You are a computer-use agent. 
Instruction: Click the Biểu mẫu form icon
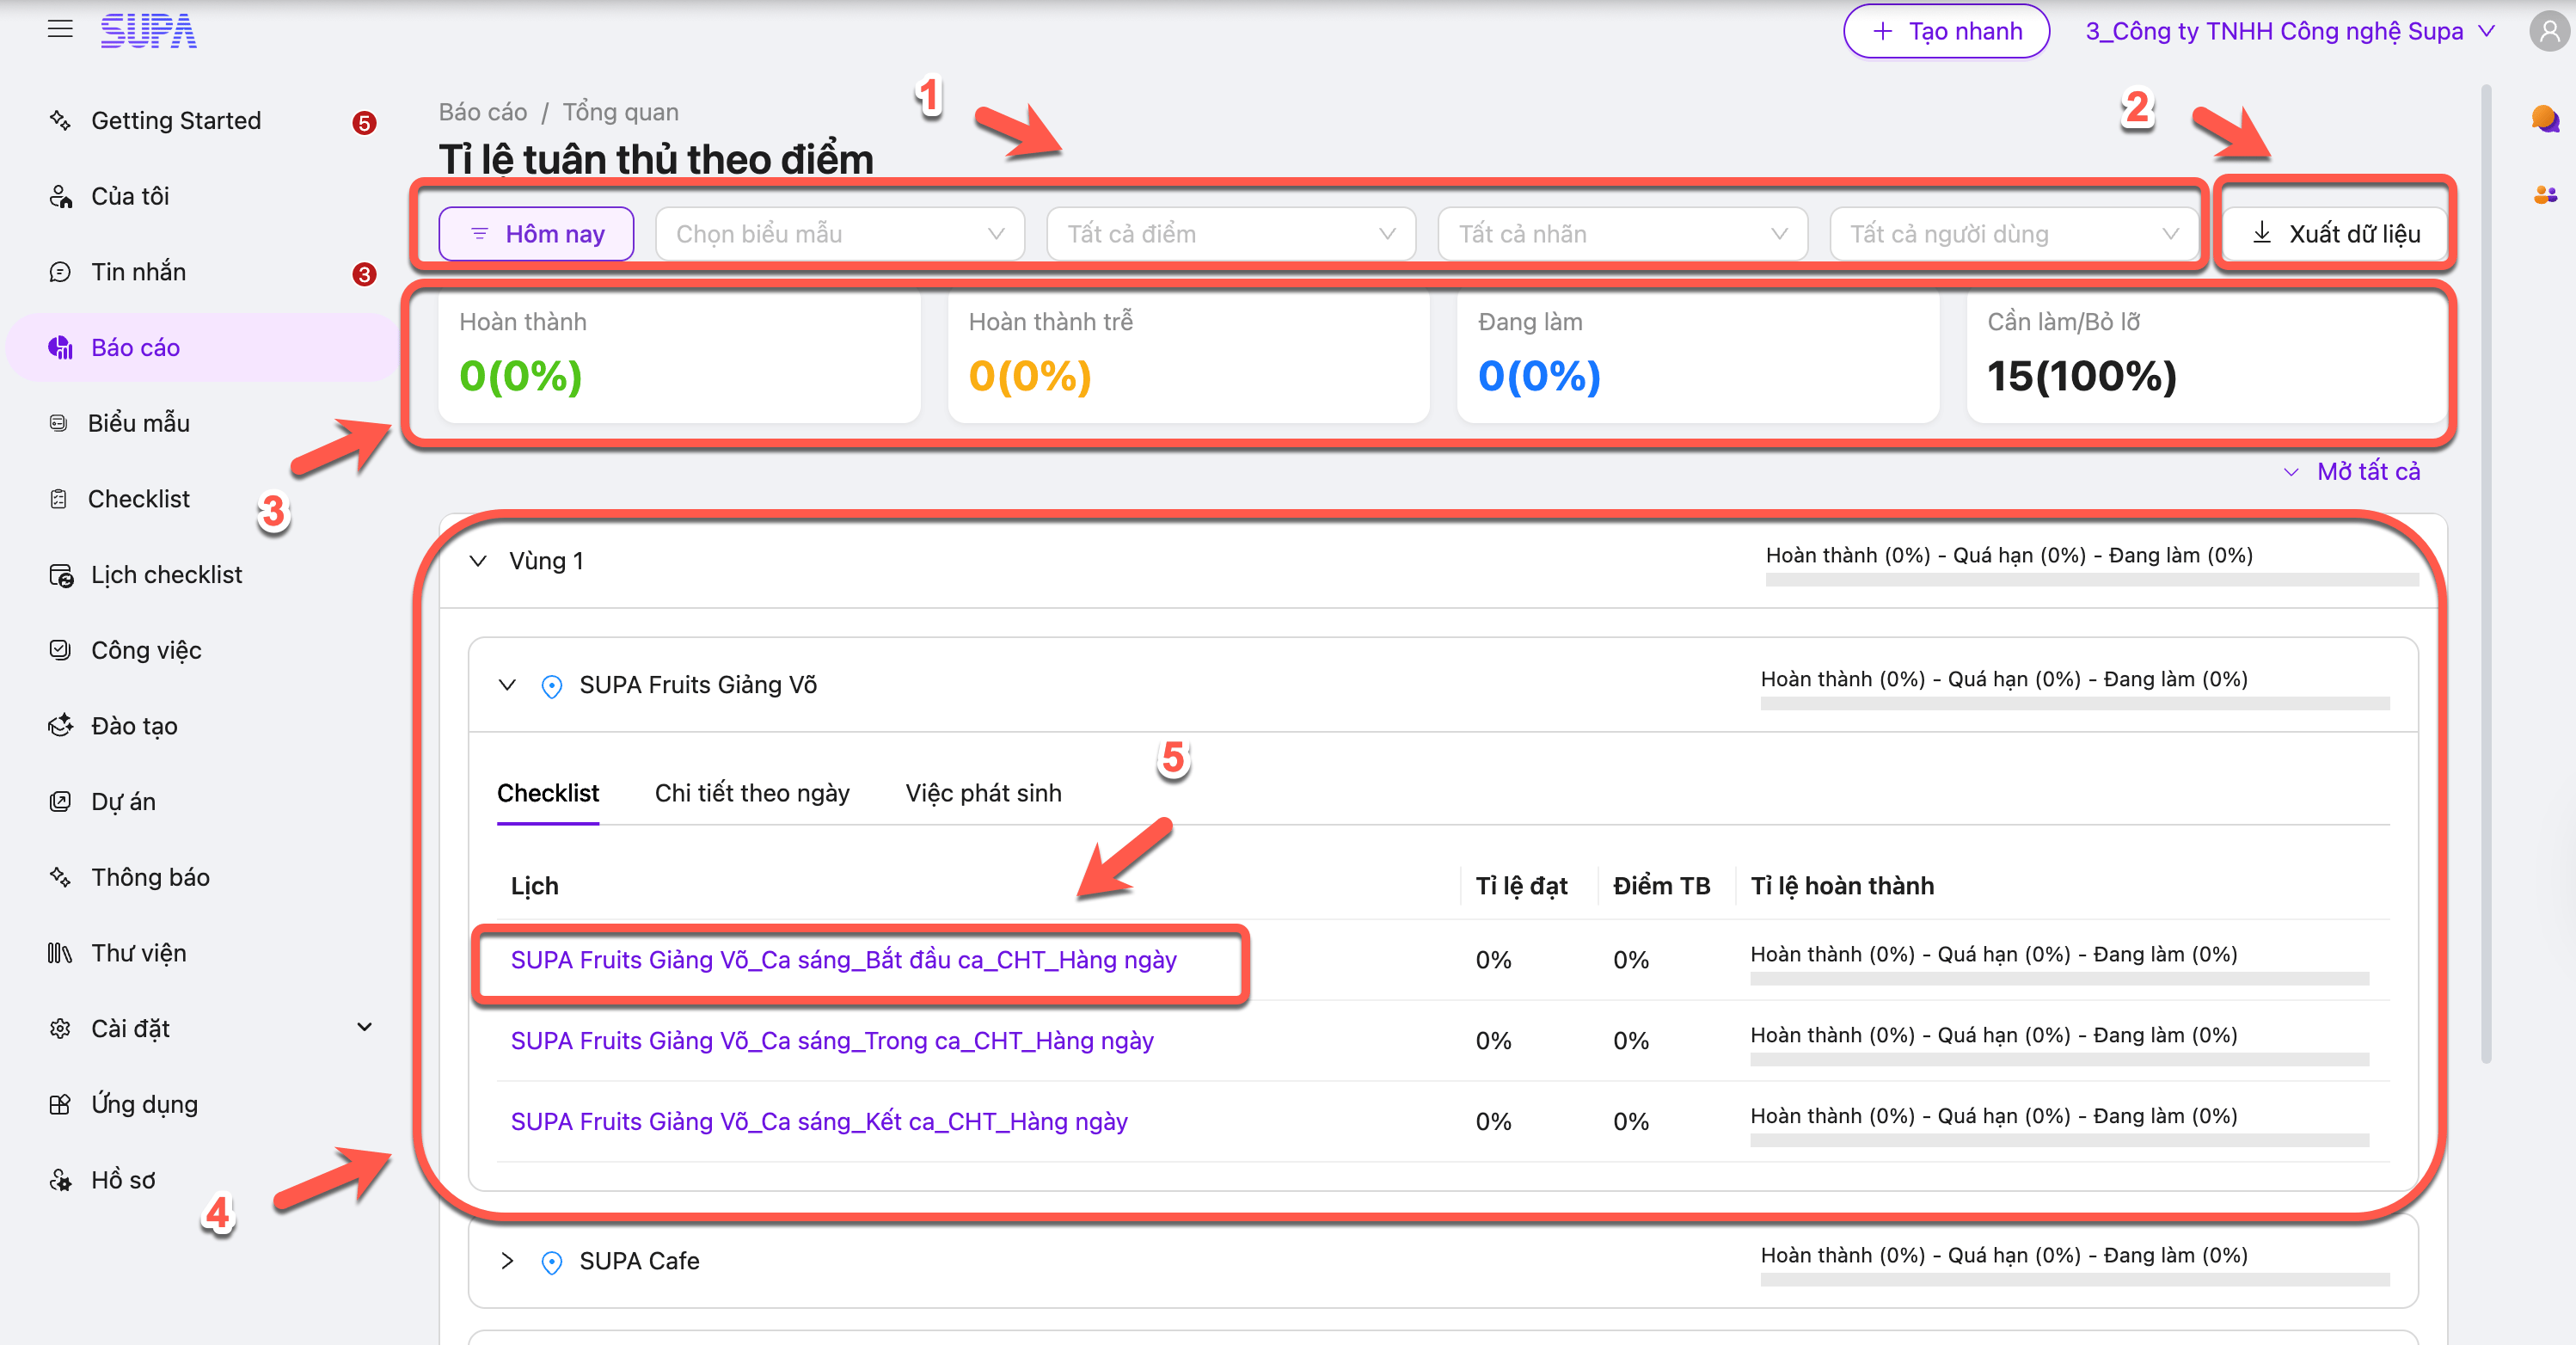pyautogui.click(x=59, y=423)
